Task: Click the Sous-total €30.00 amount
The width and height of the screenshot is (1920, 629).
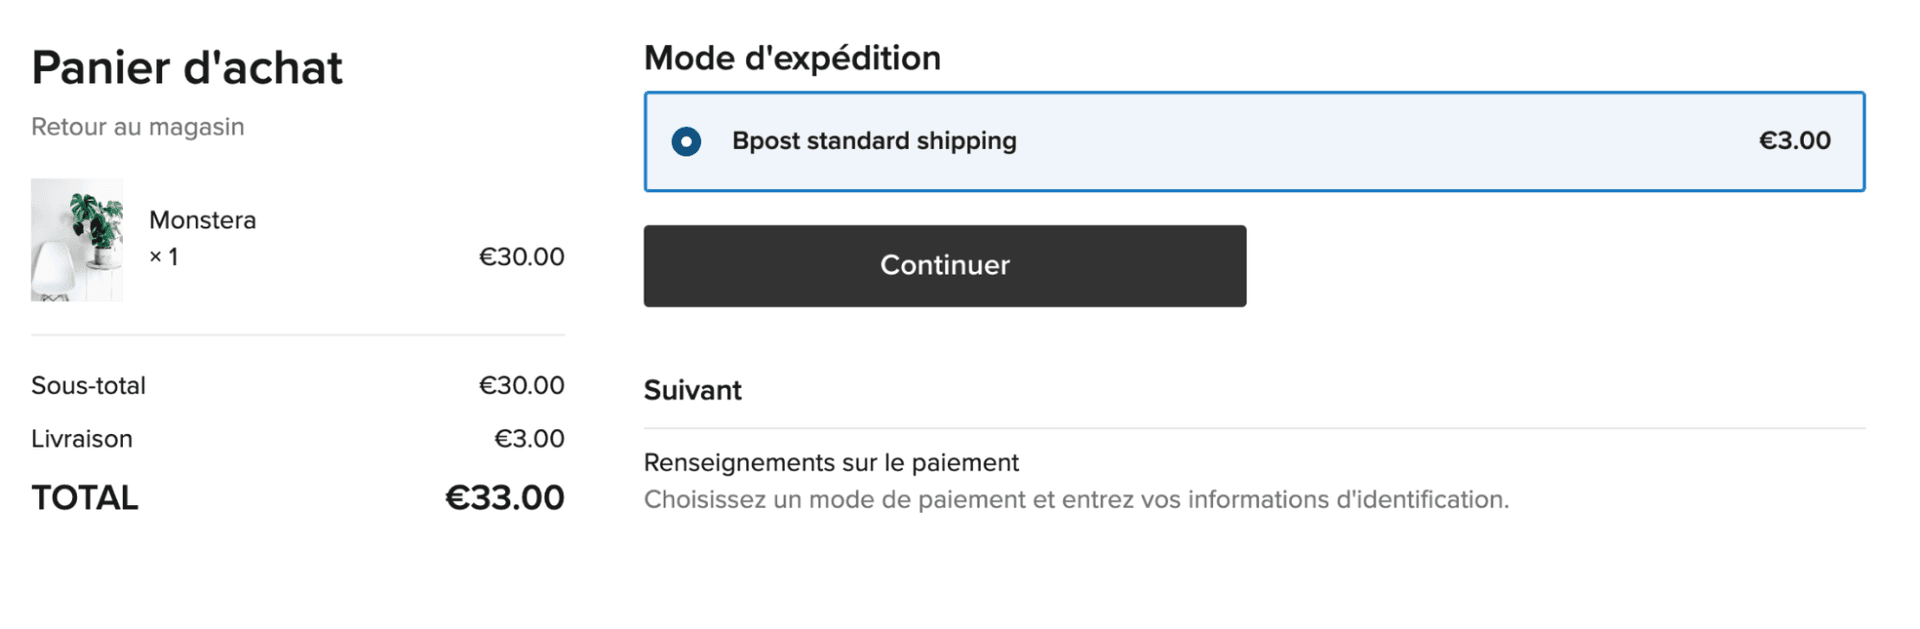Action: tap(521, 385)
